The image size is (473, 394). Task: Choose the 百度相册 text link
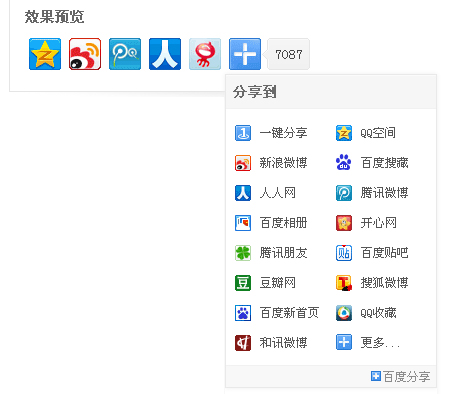[x=283, y=223]
